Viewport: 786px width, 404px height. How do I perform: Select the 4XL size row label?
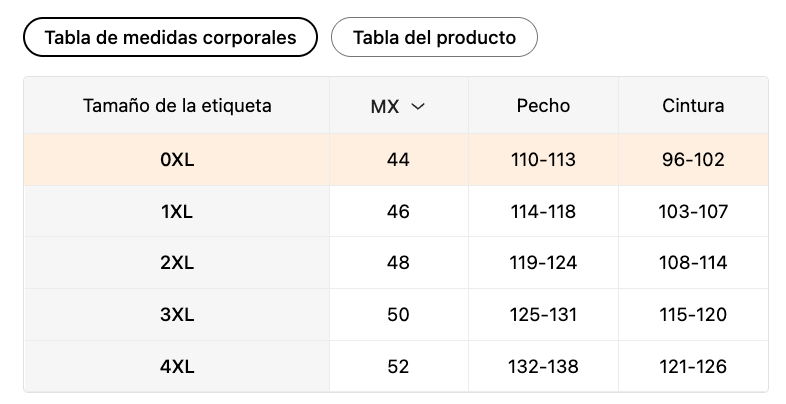(177, 367)
